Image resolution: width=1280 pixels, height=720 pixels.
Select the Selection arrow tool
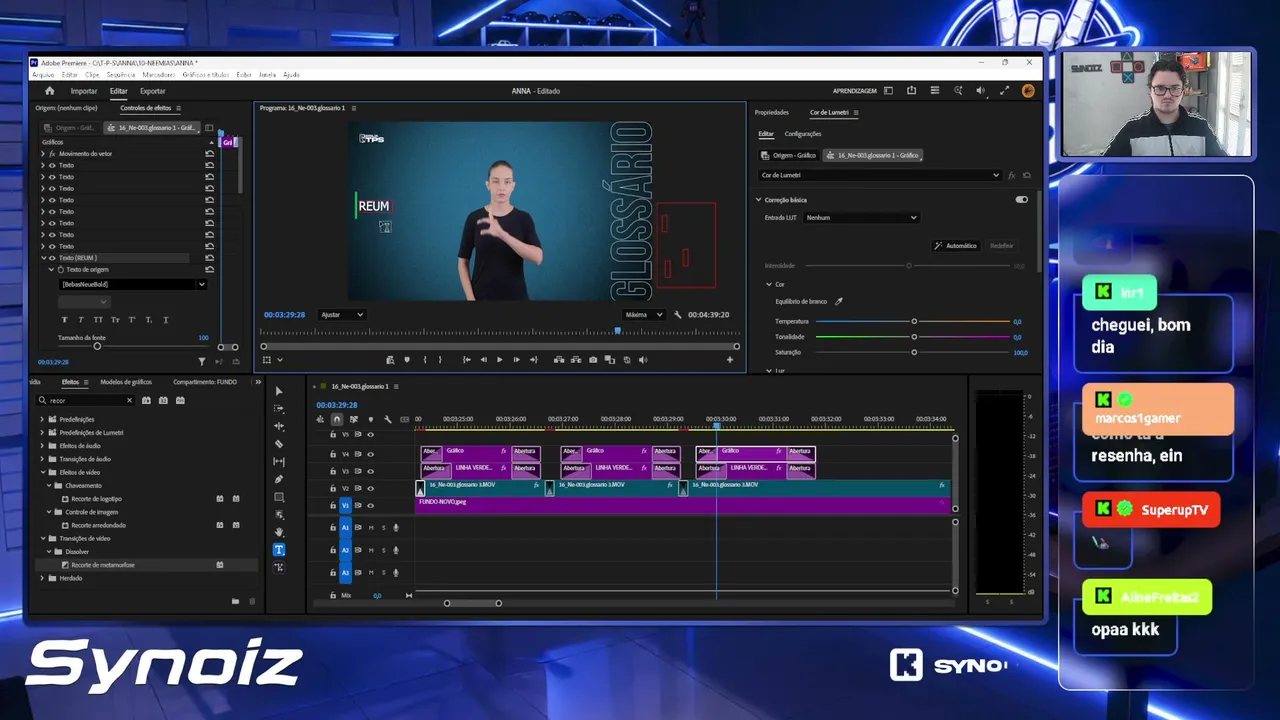(279, 391)
